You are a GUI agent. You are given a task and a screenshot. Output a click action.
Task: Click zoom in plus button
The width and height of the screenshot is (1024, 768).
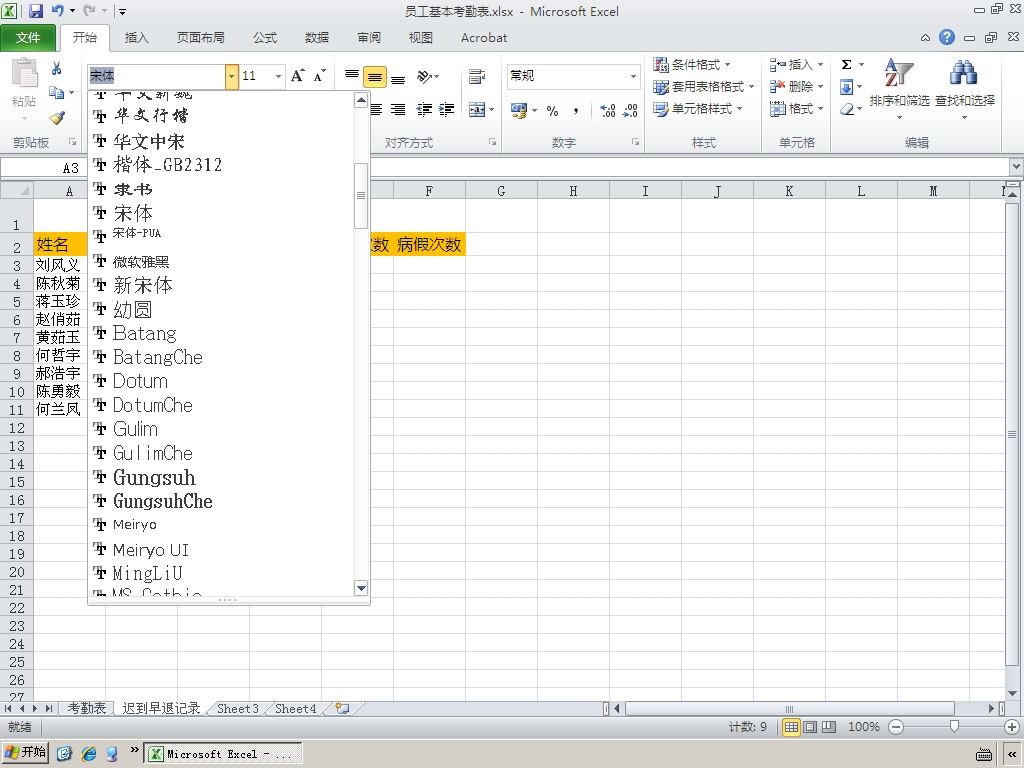1012,727
